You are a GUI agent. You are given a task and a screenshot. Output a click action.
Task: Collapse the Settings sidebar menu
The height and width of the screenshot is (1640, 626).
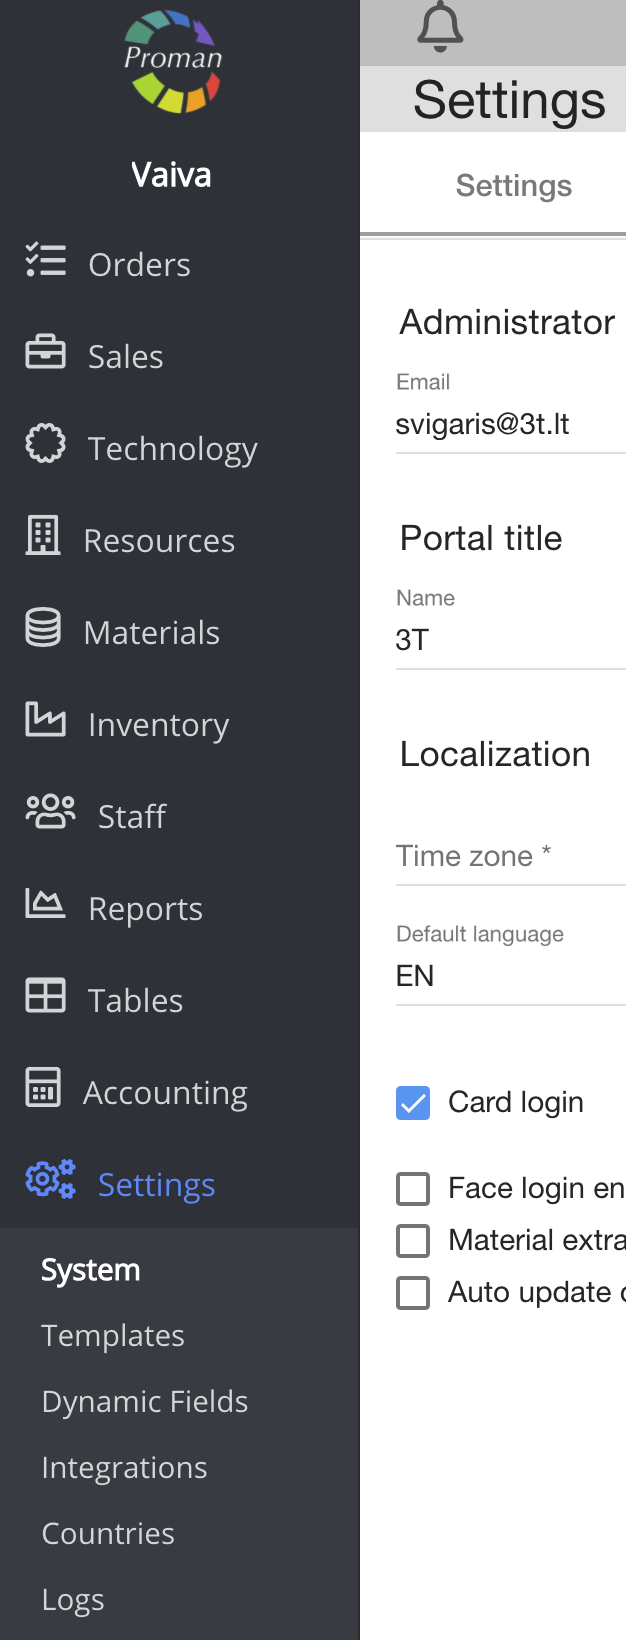click(156, 1184)
